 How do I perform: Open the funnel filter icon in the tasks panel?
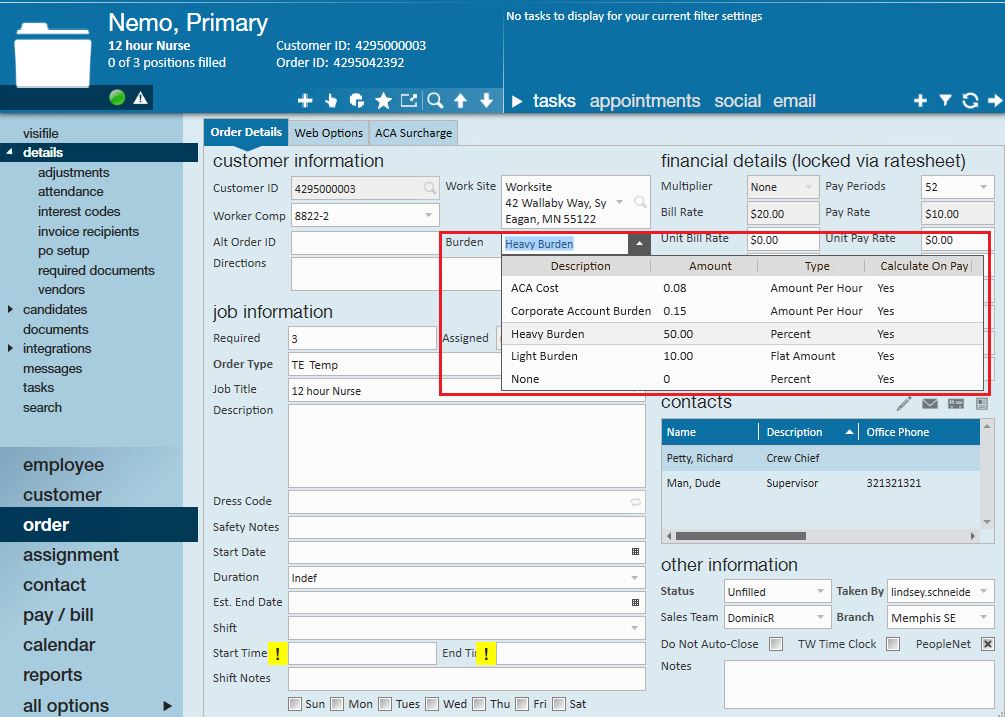click(x=945, y=101)
